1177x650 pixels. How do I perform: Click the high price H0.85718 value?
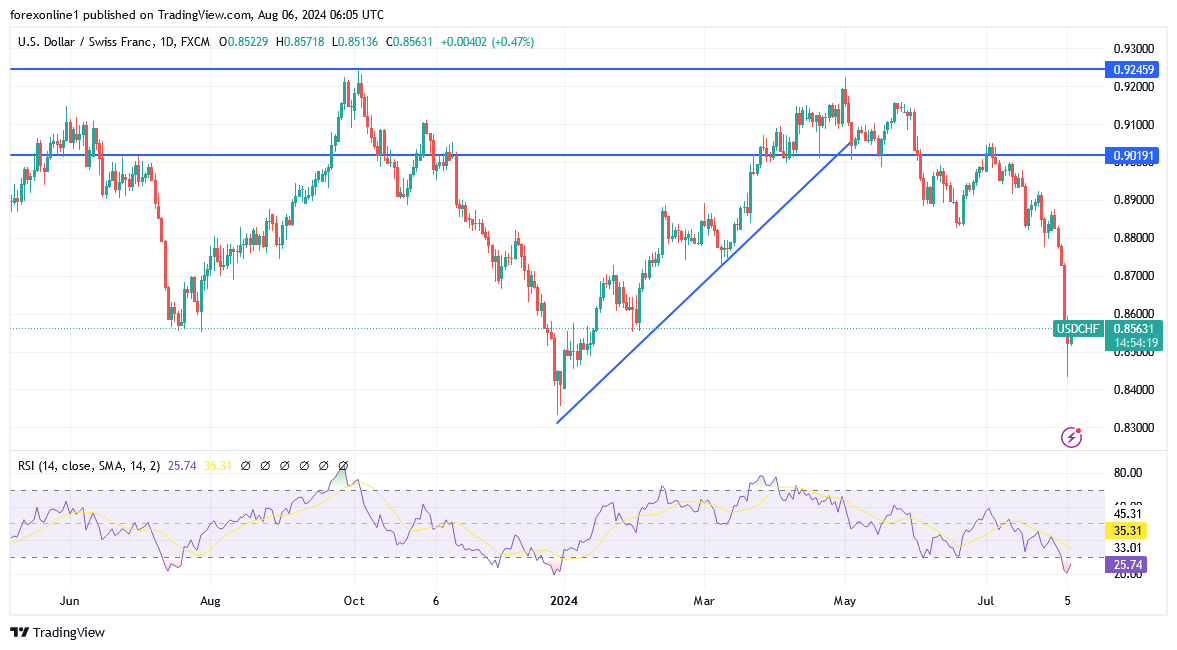pyautogui.click(x=300, y=42)
